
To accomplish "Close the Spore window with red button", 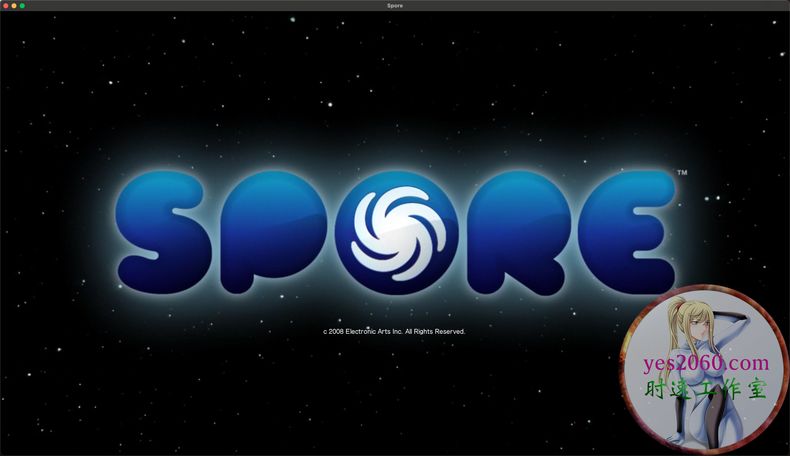I will (6, 6).
